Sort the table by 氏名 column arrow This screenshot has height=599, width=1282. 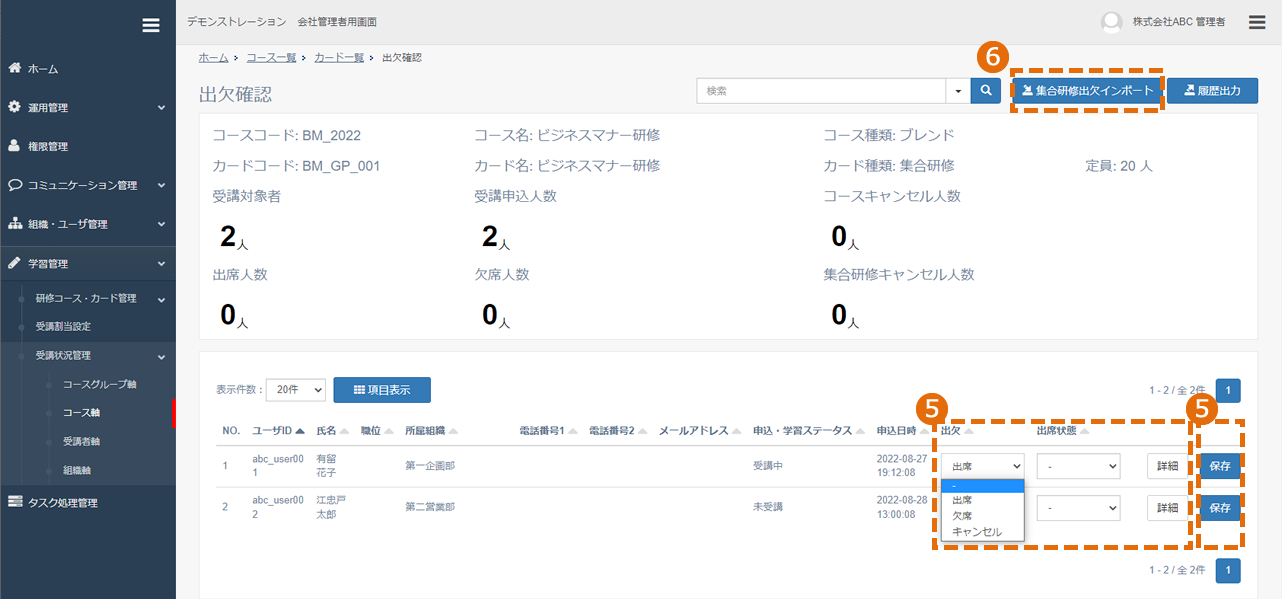pyautogui.click(x=345, y=431)
